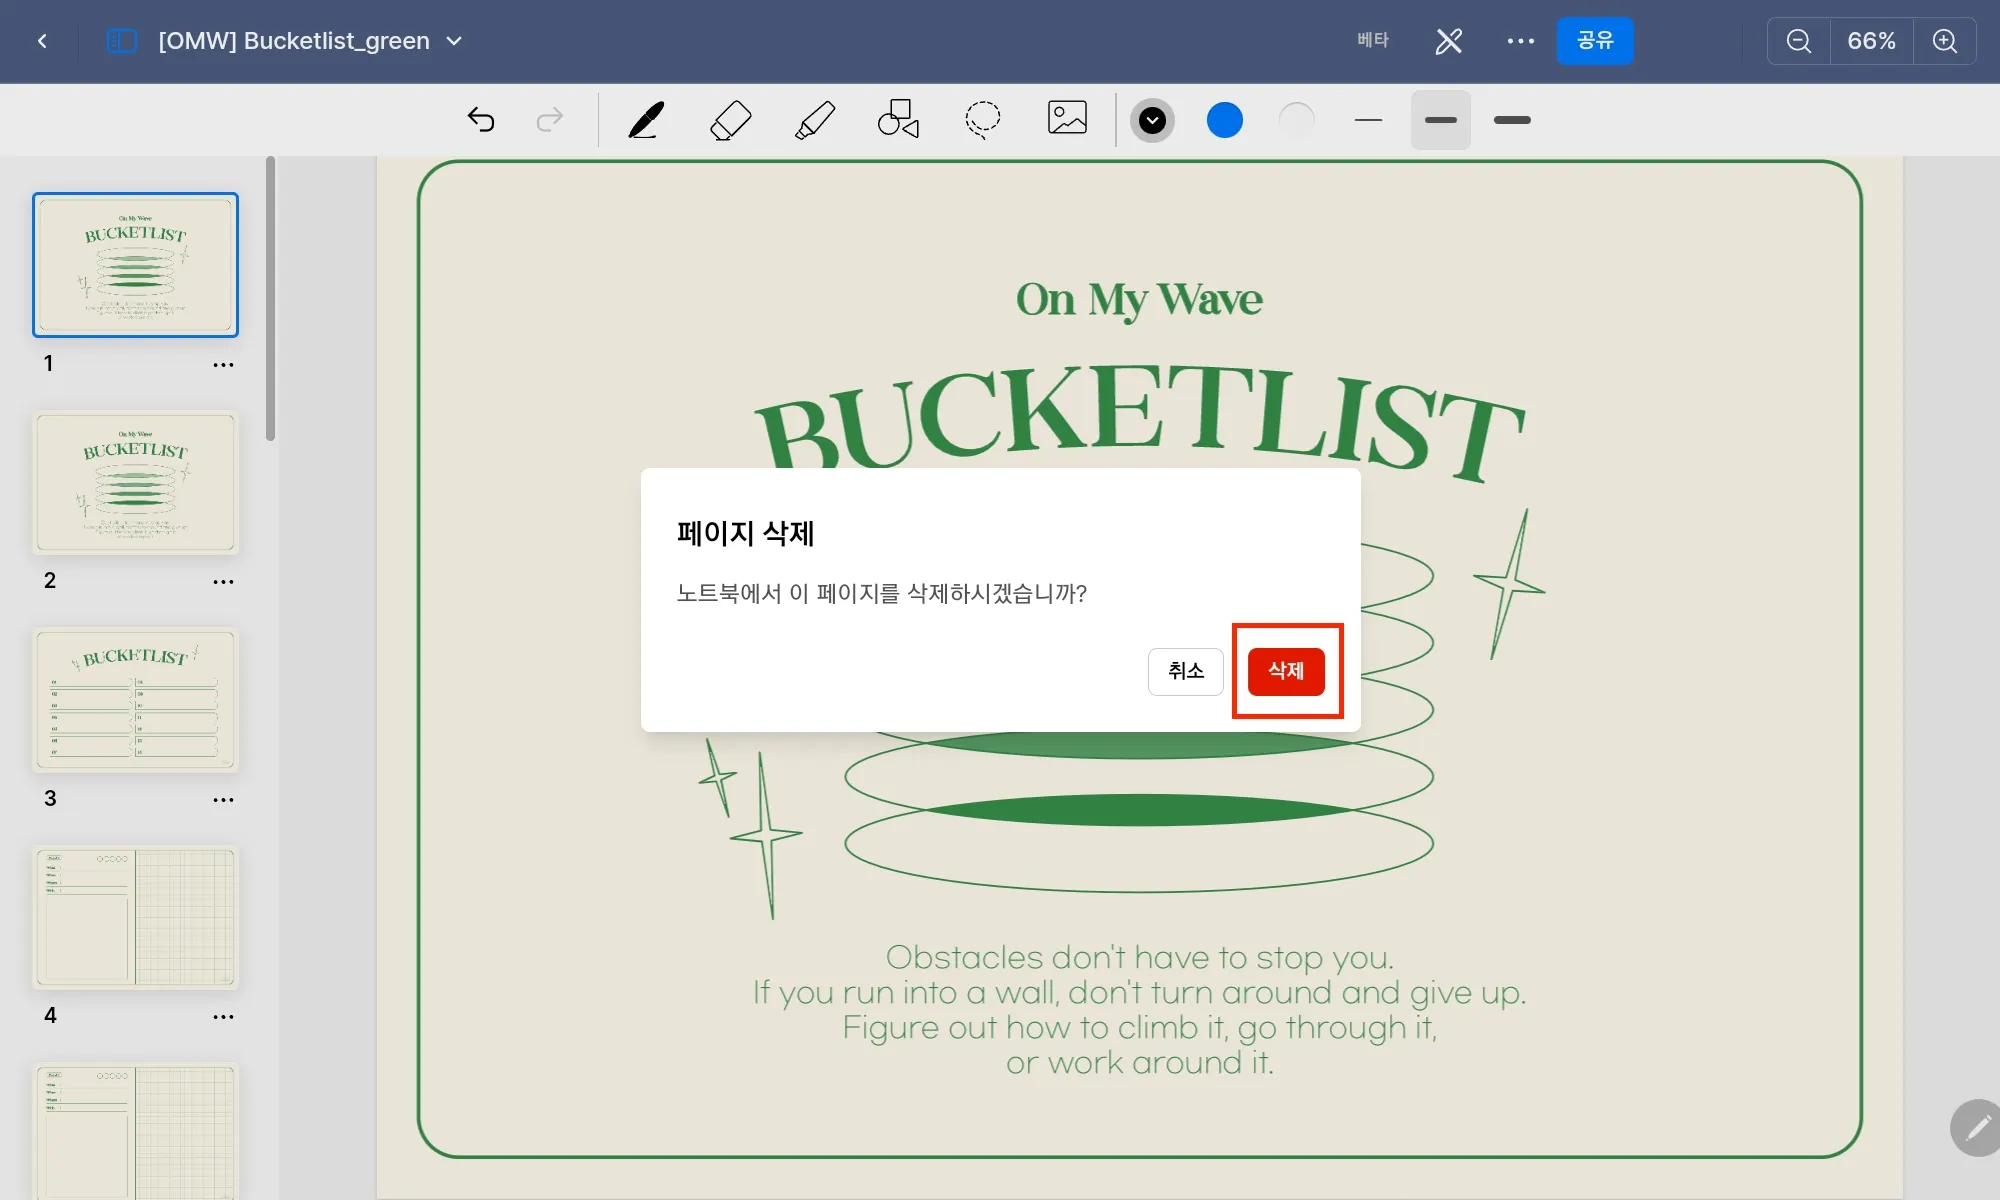The width and height of the screenshot is (2000, 1200).
Task: Click the 취소 cancel button
Action: [1185, 671]
